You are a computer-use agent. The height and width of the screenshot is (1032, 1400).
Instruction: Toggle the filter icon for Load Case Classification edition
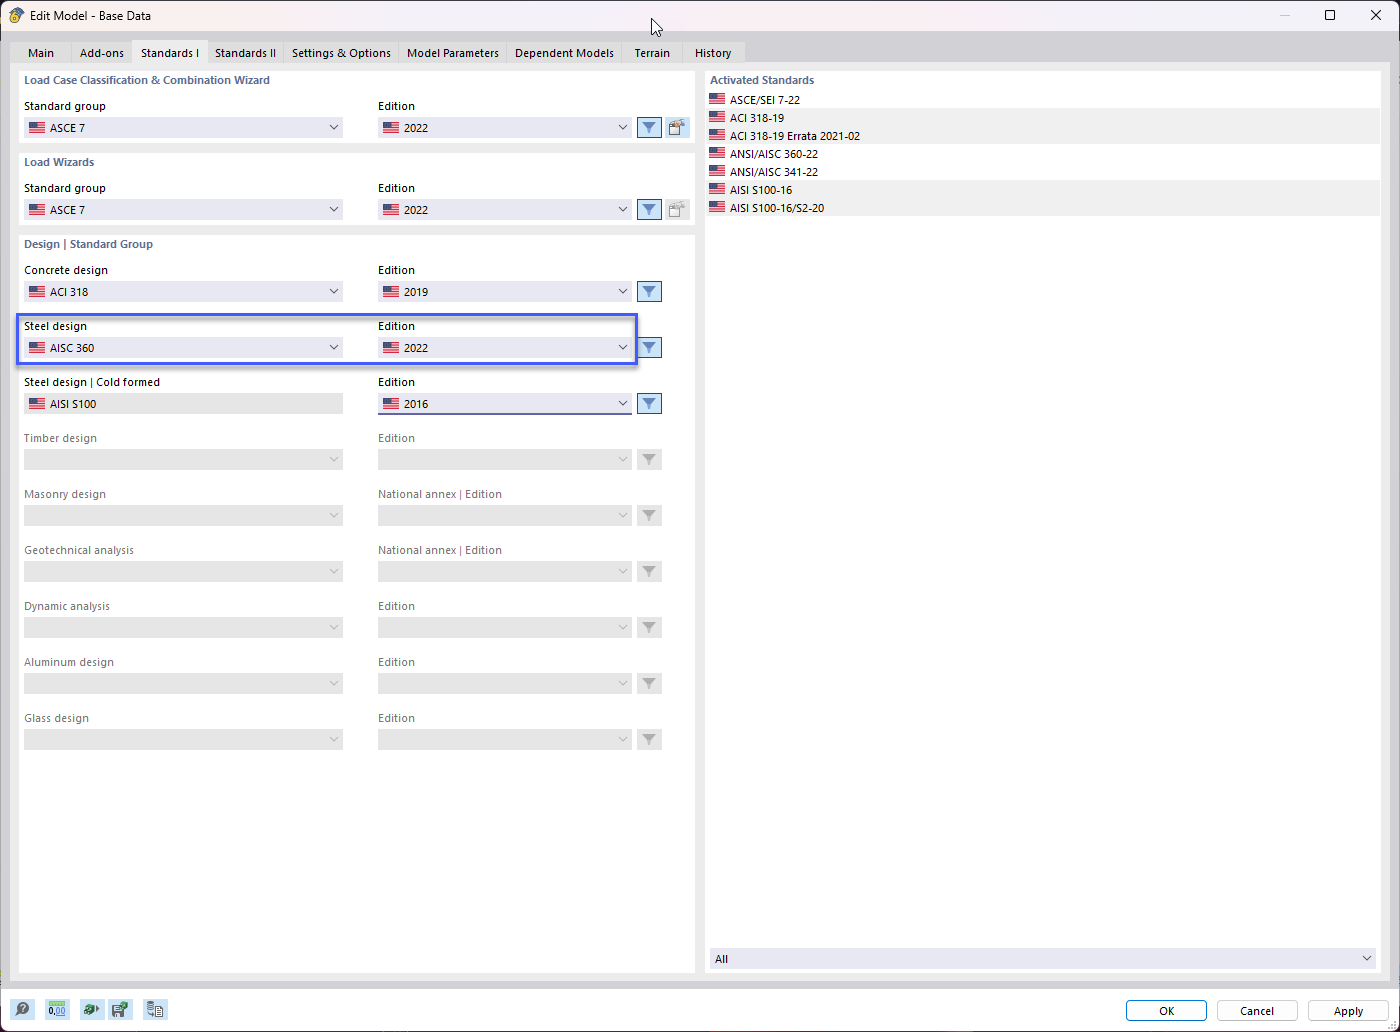[x=649, y=128]
